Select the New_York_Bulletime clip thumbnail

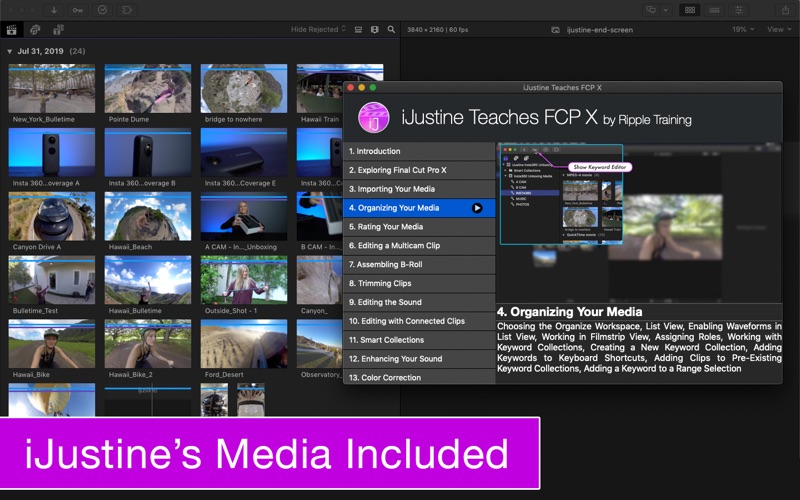[52, 88]
